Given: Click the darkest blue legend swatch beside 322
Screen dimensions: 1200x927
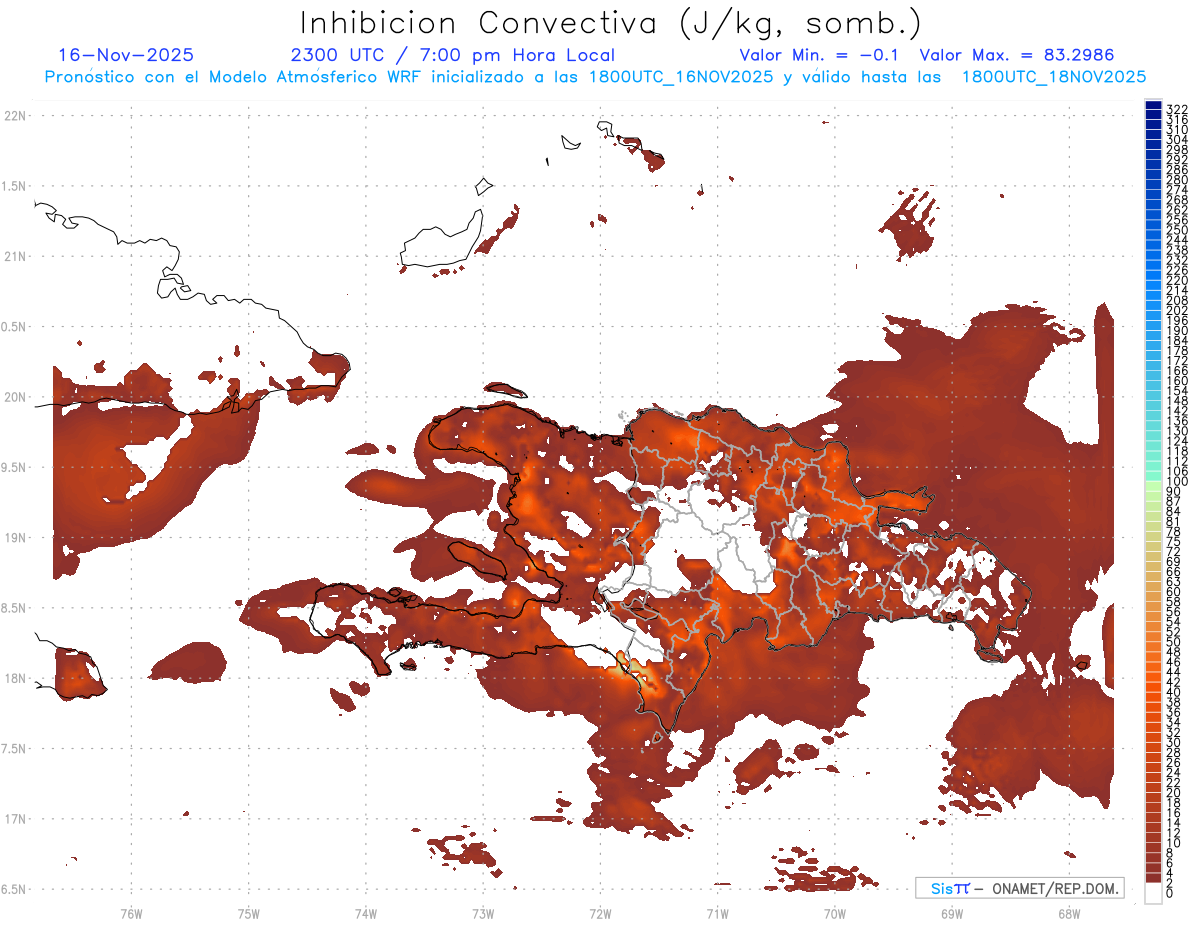Looking at the screenshot, I should pos(1153,104).
